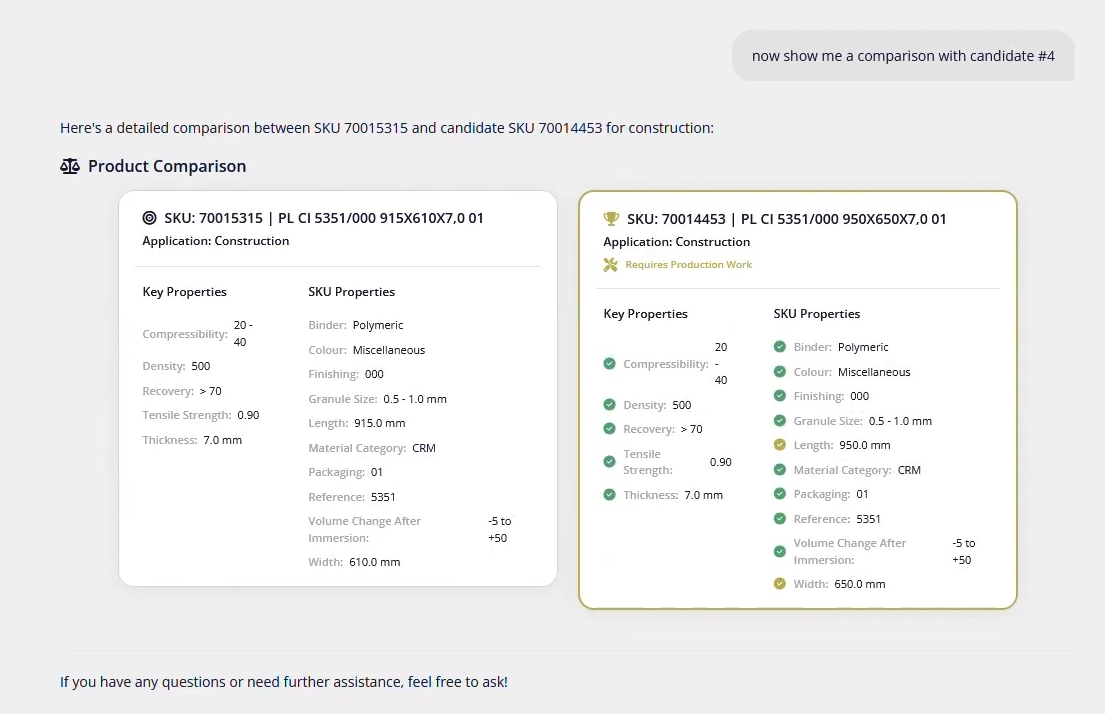Screen dimensions: 1105x714
Task: Click Application: Construction in the candidate card
Action: coord(677,242)
